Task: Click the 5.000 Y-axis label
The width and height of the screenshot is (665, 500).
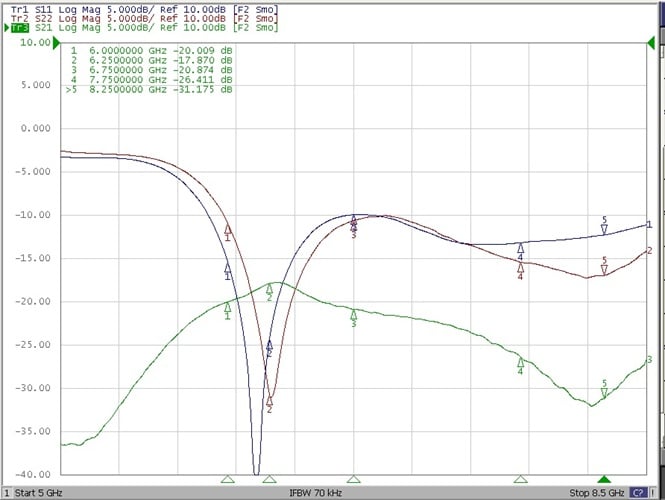Action: tap(35, 85)
